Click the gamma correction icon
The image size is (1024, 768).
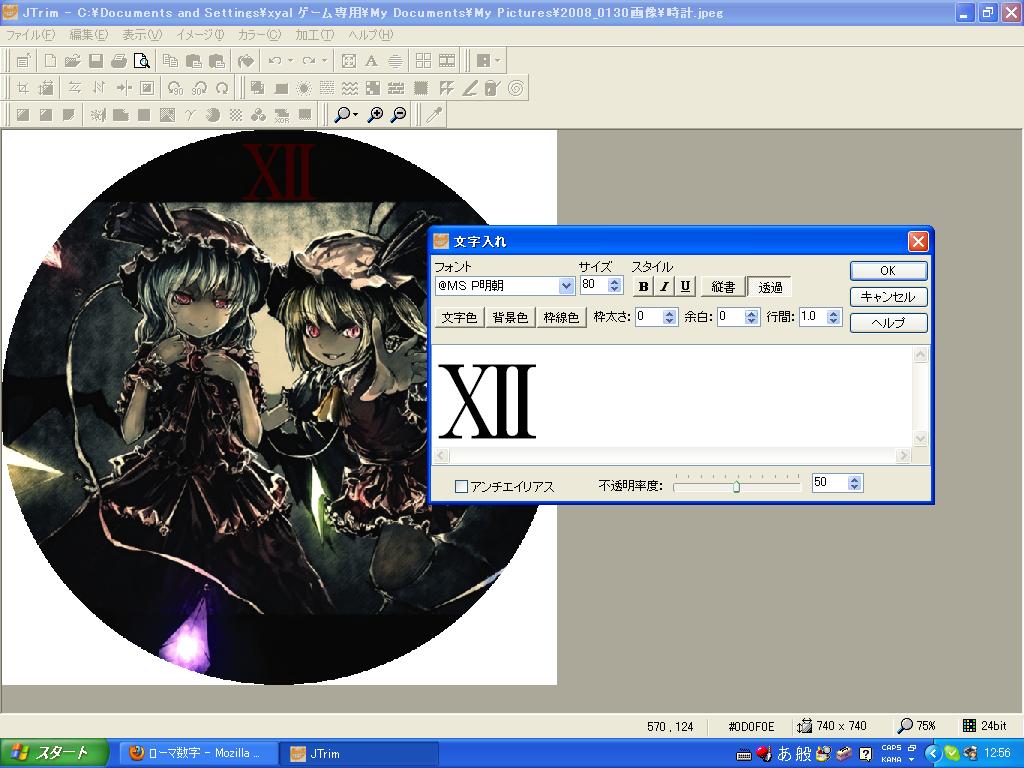tap(189, 115)
